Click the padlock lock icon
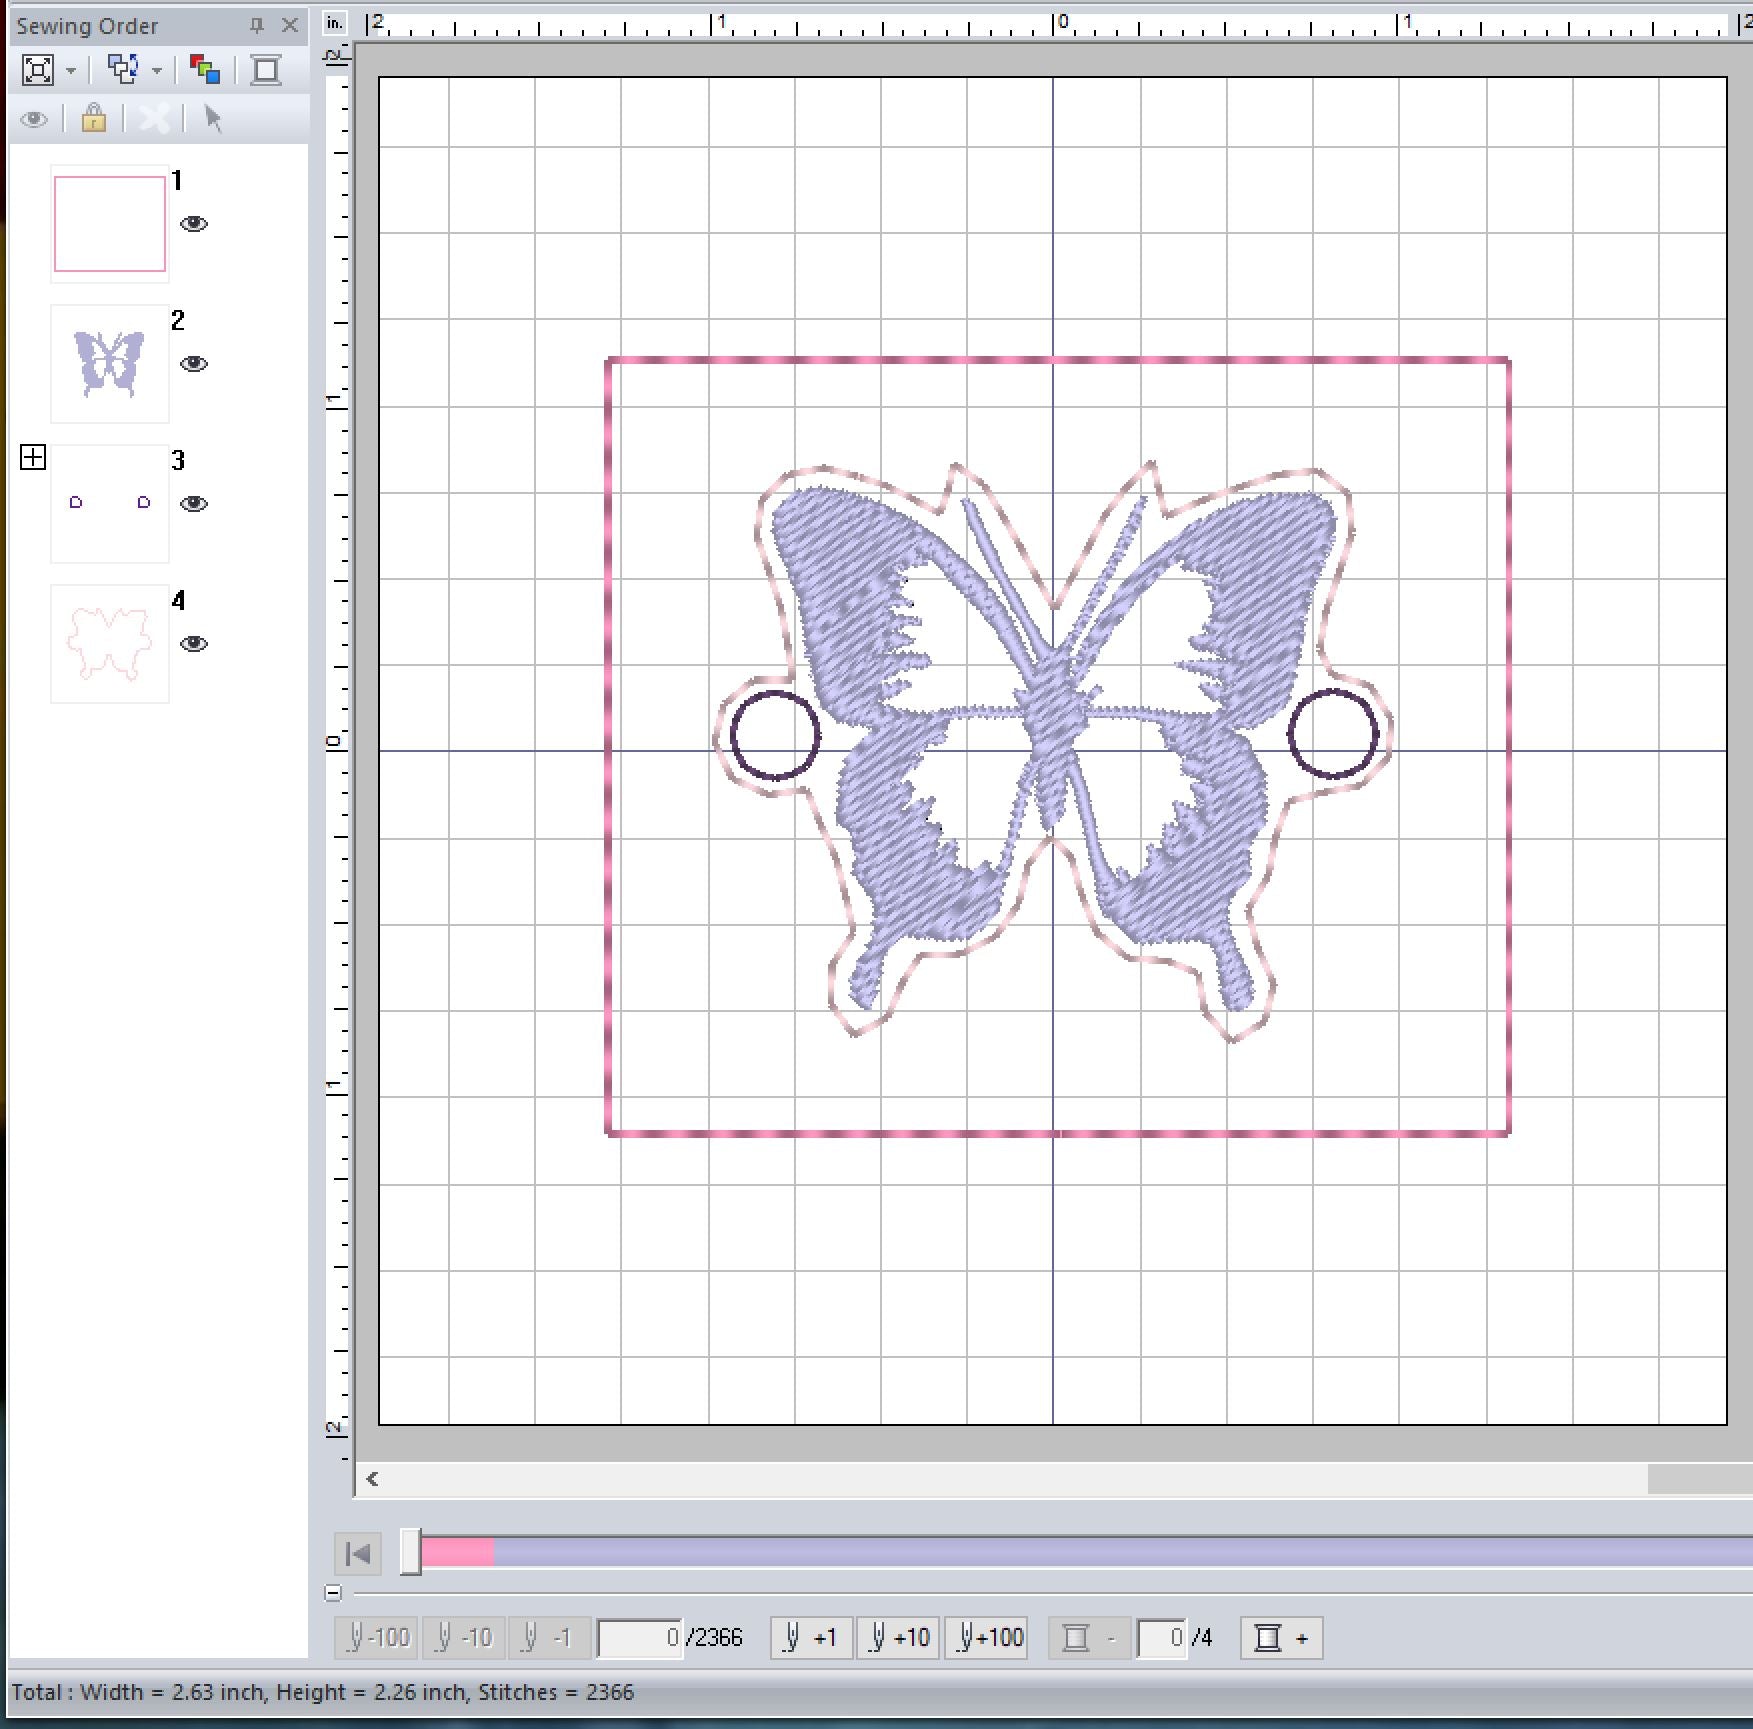This screenshot has height=1729, width=1753. [x=94, y=119]
